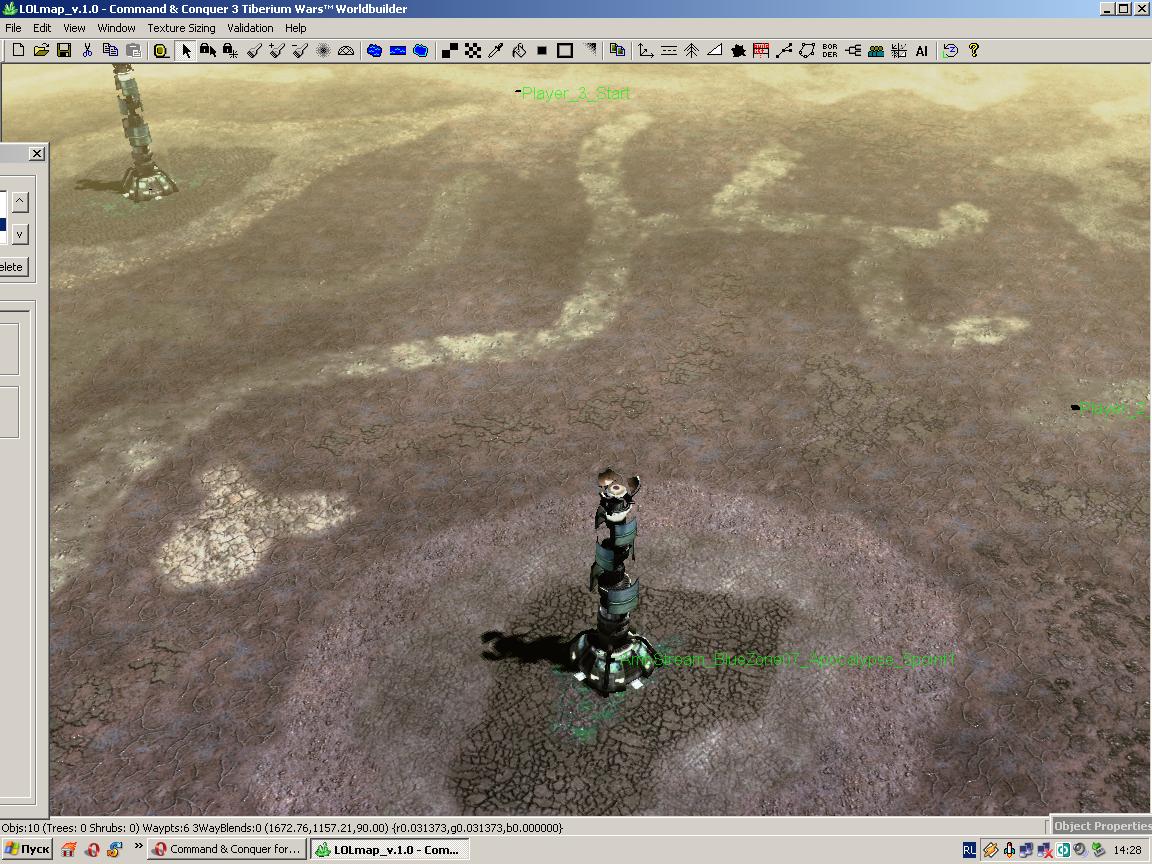This screenshot has width=1152, height=864.
Task: Select the pointer selection tool
Action: 186,51
